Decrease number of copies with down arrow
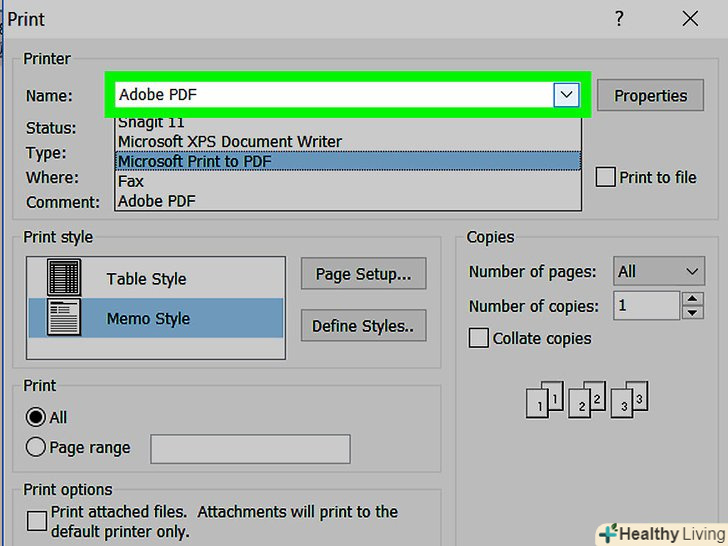The image size is (728, 546). pos(692,312)
